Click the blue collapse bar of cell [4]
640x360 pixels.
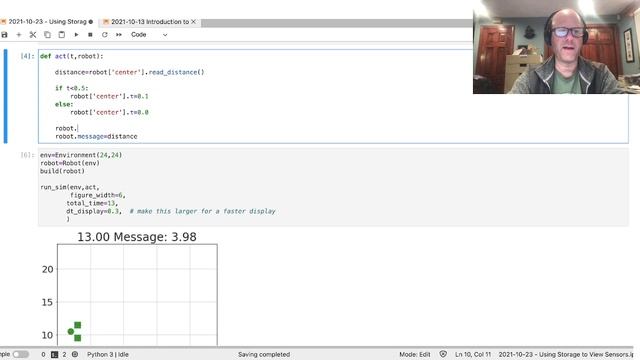click(5, 96)
